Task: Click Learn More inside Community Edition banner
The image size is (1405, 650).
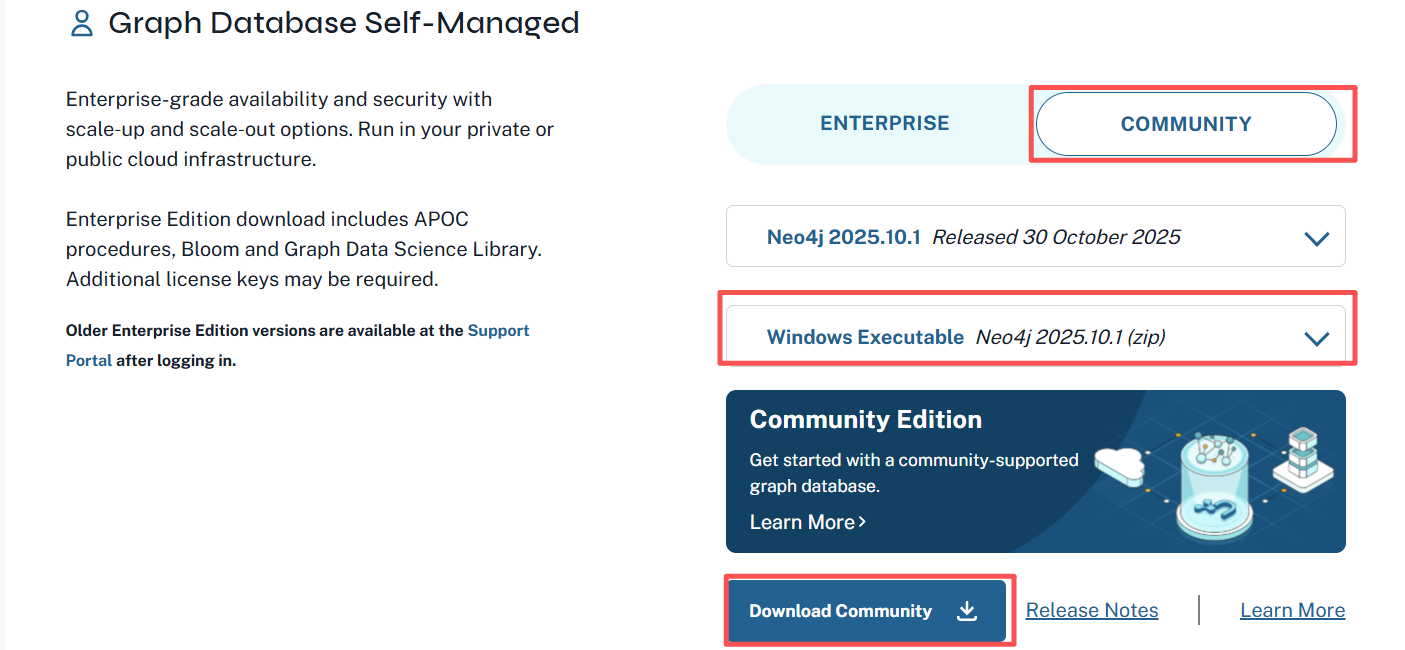Action: 808,522
